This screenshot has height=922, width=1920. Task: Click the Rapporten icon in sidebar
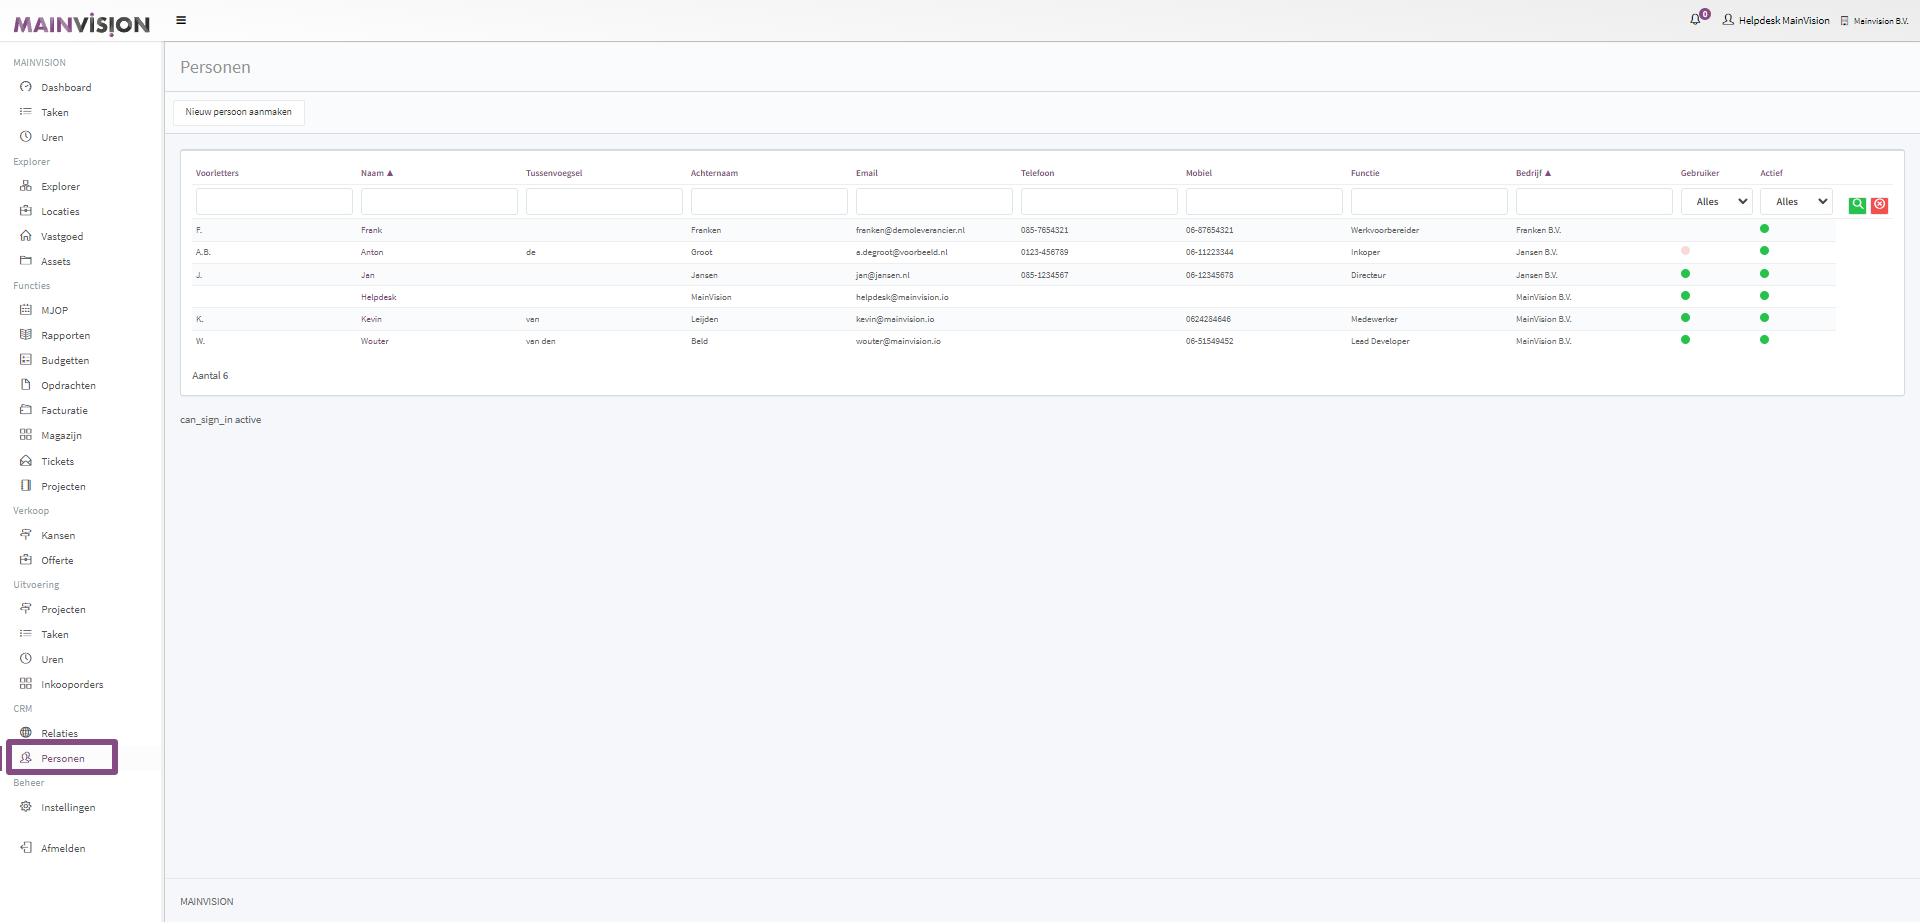[26, 335]
